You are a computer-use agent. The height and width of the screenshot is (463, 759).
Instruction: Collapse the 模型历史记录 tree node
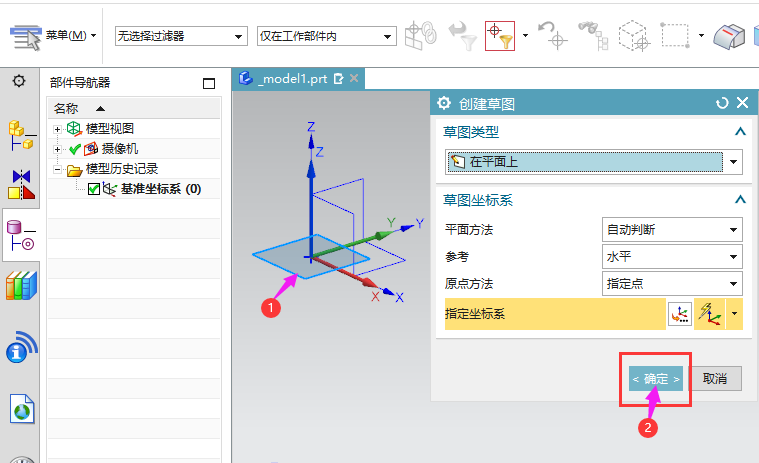click(x=58, y=169)
